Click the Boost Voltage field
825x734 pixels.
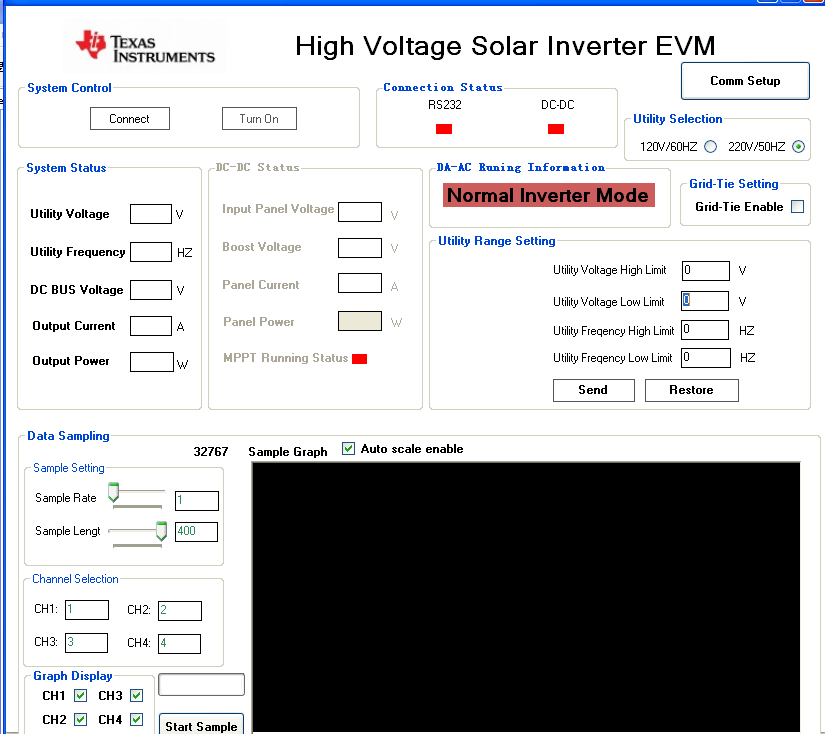tap(360, 248)
